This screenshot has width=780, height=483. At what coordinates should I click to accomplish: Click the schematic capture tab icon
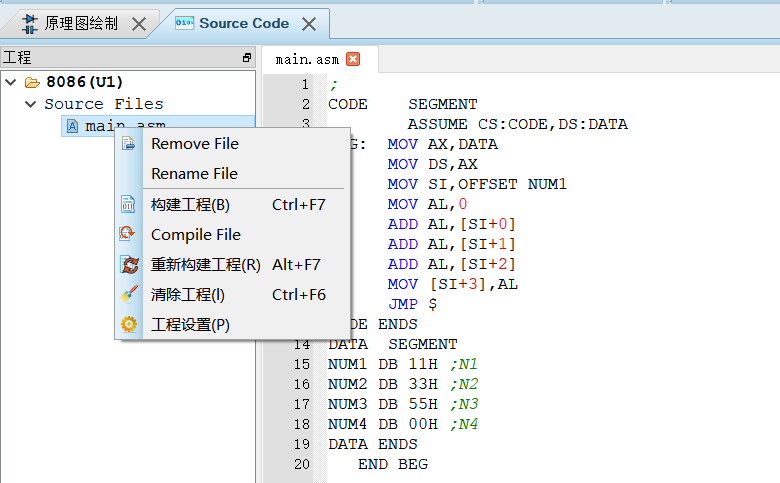pyautogui.click(x=30, y=24)
